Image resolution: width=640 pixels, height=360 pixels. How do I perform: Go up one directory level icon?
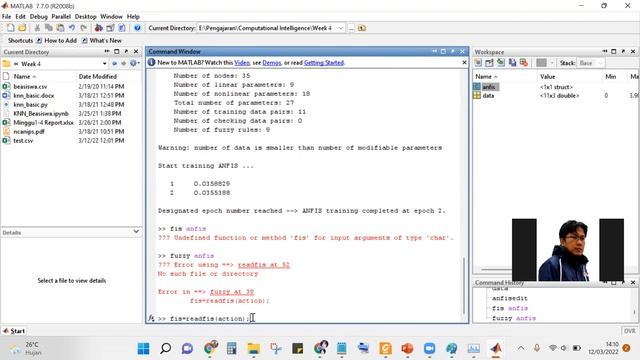coord(362,28)
